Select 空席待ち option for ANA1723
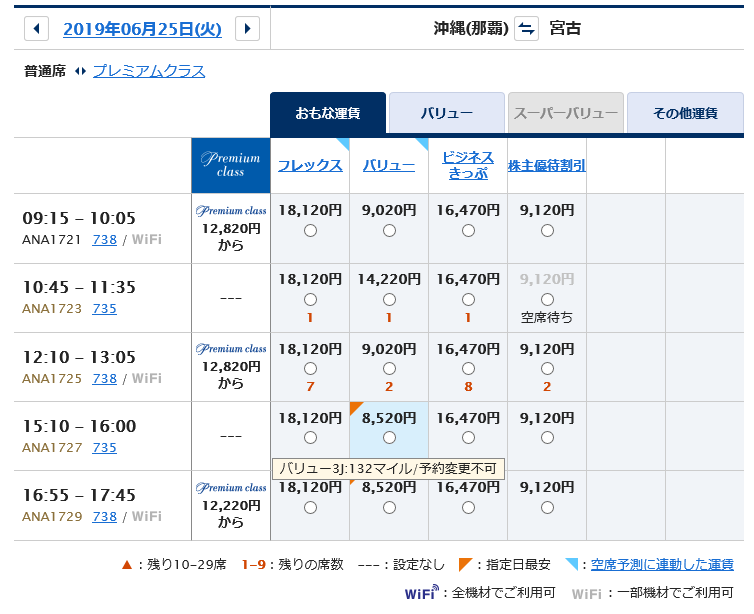Screen dimensions: 754x614 (547, 300)
